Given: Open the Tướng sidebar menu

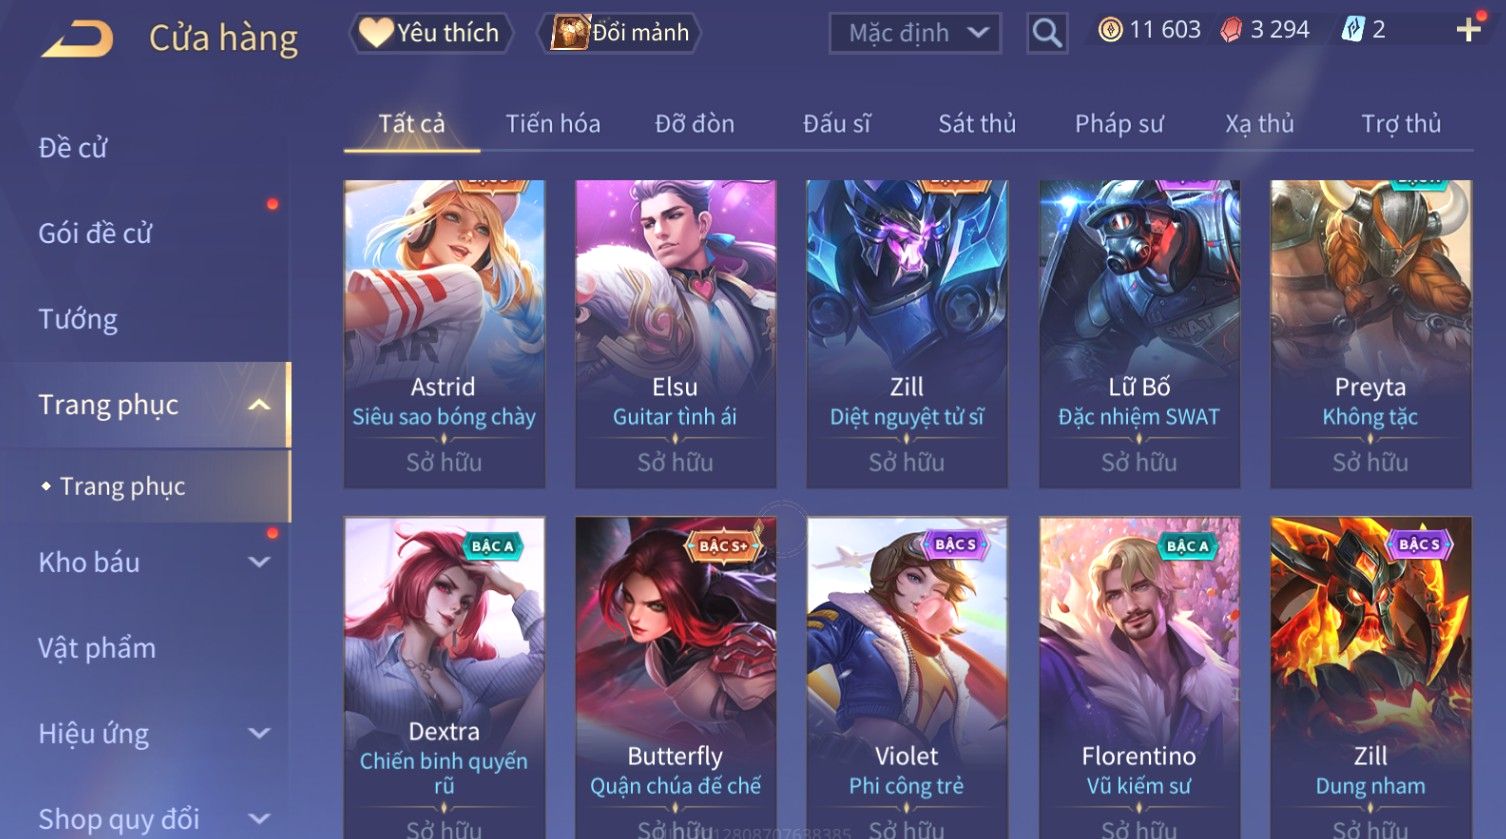Looking at the screenshot, I should [x=78, y=319].
